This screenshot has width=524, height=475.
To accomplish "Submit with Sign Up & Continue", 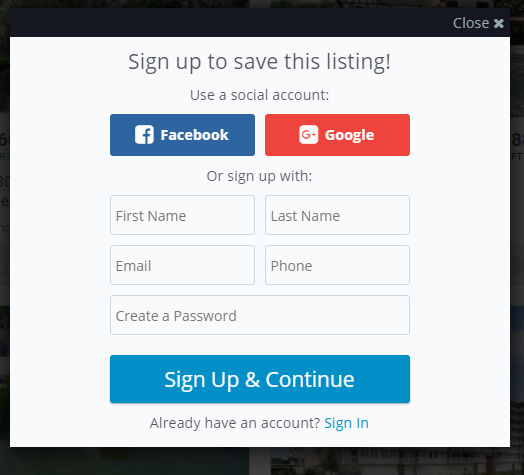I will [260, 379].
